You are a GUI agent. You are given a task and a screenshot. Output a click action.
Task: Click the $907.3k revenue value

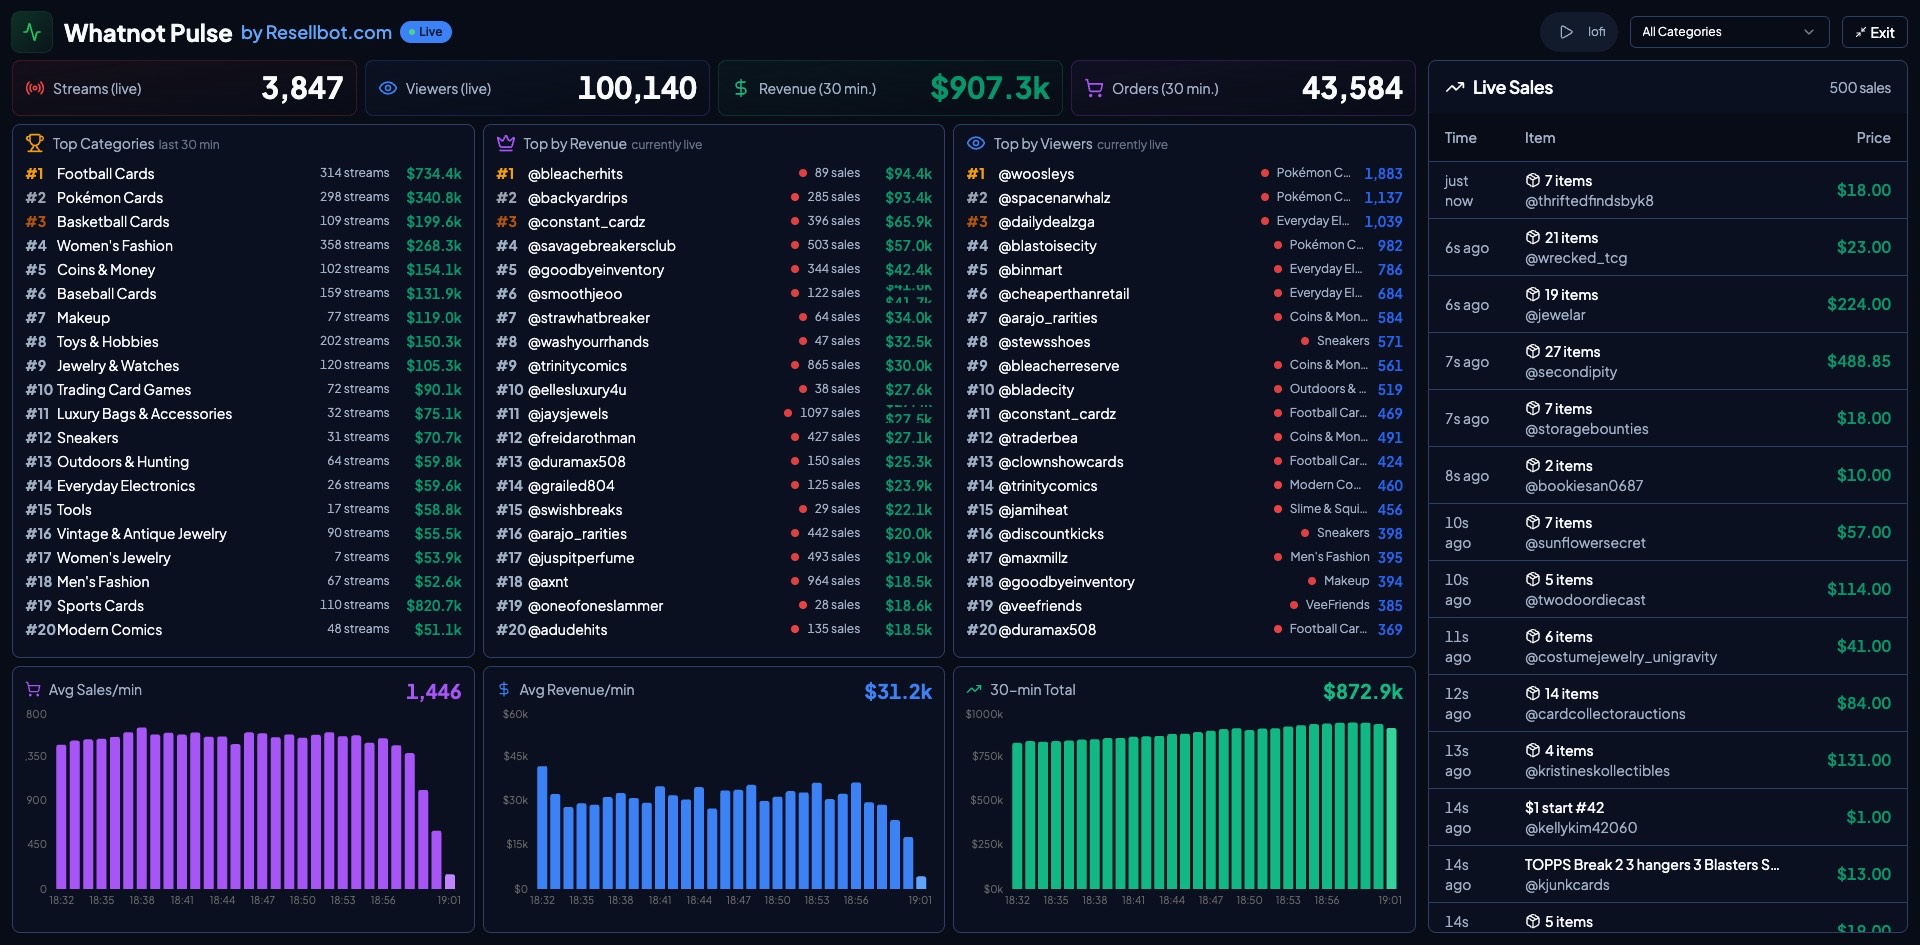(x=990, y=88)
